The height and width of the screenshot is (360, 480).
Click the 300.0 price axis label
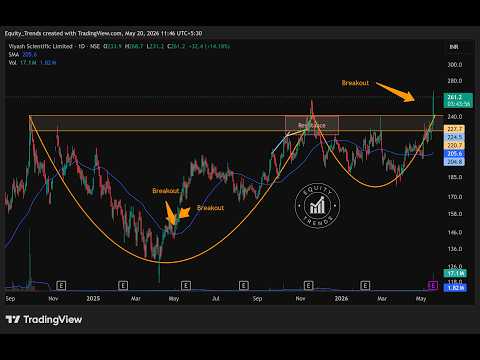455,65
